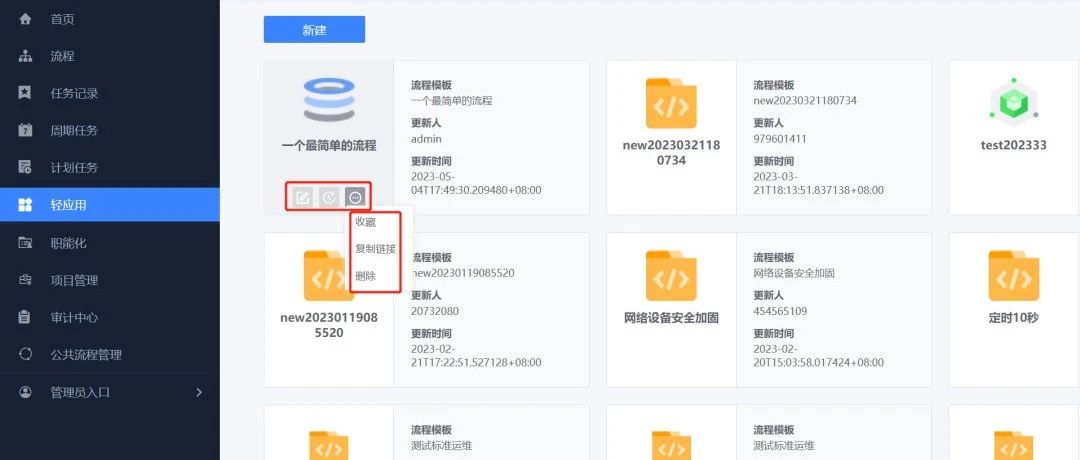Viewport: 1080px width, 460px height.
Task: Open the 计划任务 schedule icon
Action: coord(25,167)
